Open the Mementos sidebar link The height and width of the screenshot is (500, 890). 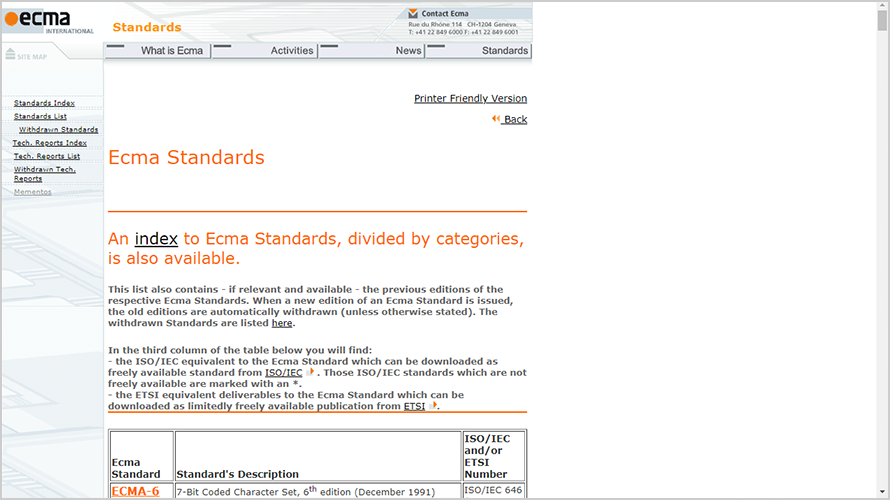click(32, 192)
